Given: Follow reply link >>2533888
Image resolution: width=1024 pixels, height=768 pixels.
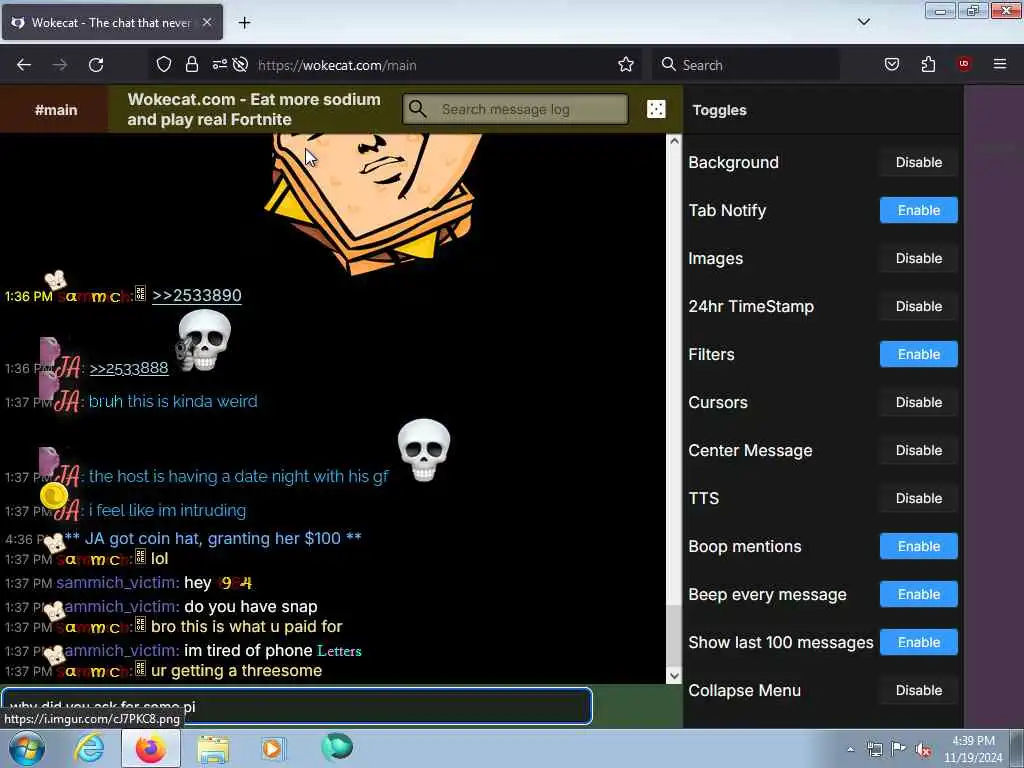Looking at the screenshot, I should click(129, 368).
